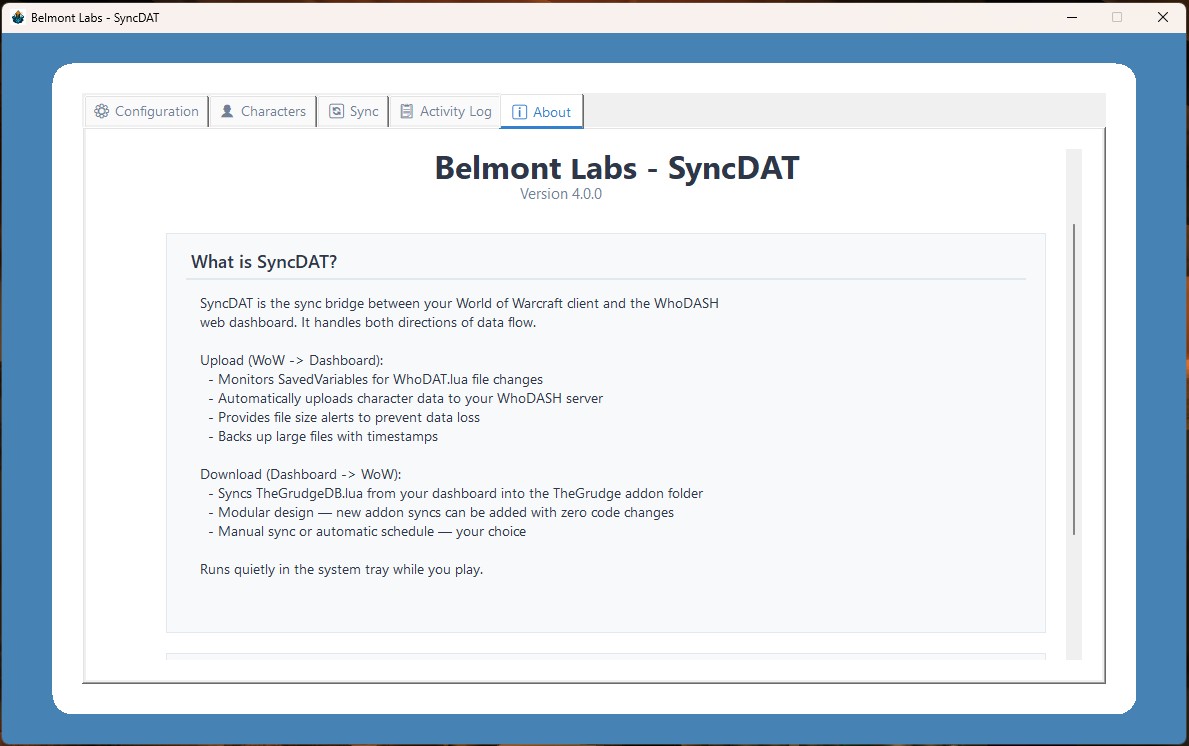Select the About tab label
Screen dimensions: 1189x746
coord(552,113)
